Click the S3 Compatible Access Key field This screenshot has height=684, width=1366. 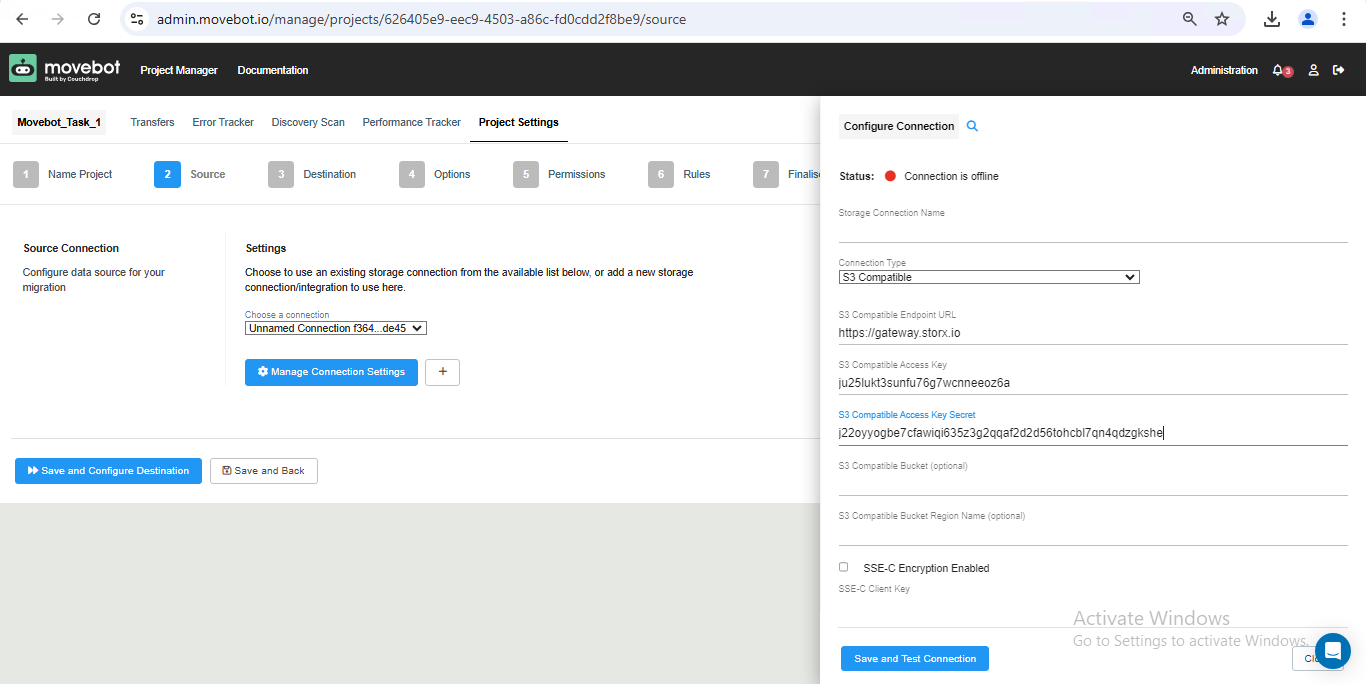point(1093,382)
